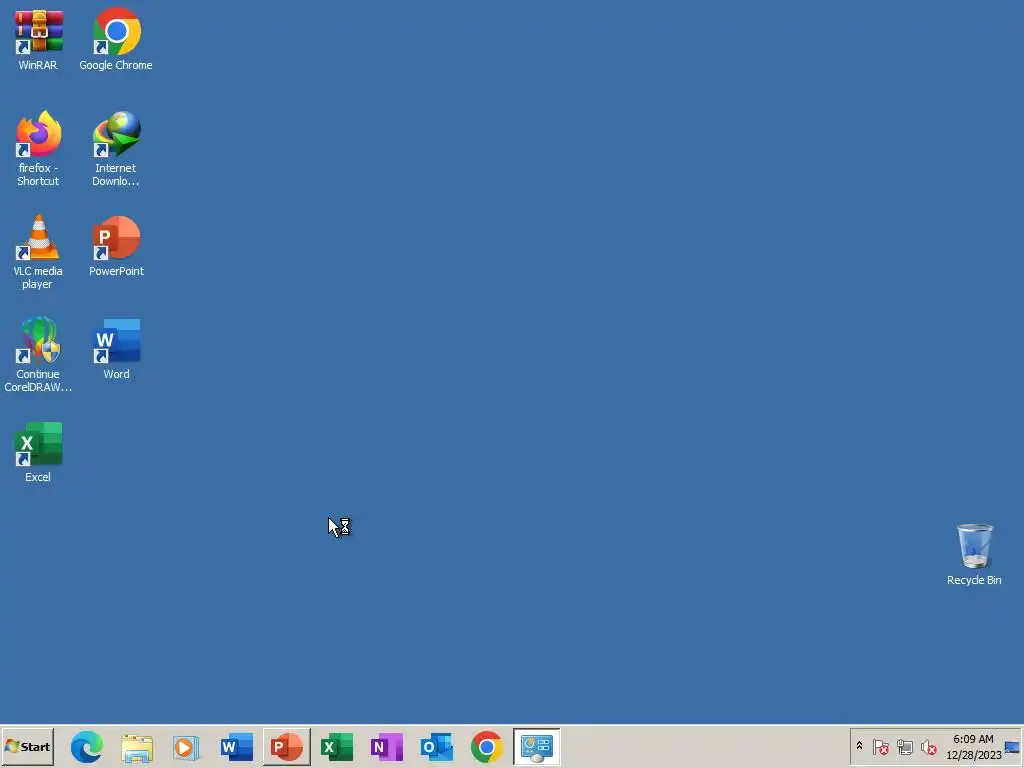Open Windows Media Player from the taskbar
This screenshot has height=768, width=1024.
pos(187,747)
